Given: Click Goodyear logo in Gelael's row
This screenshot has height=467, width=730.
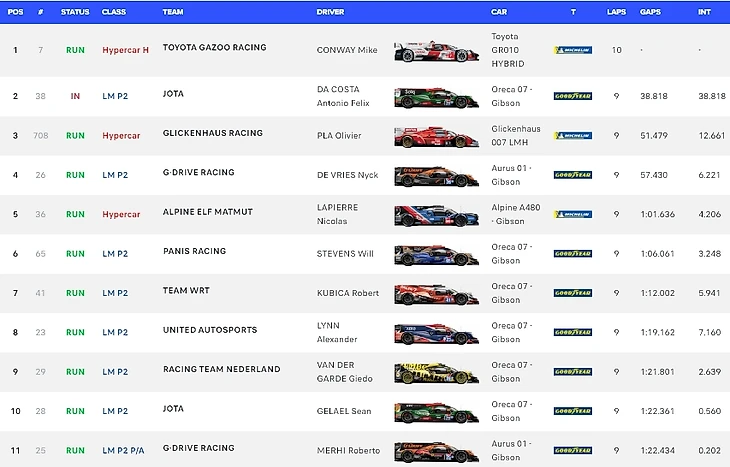Looking at the screenshot, I should coord(573,411).
